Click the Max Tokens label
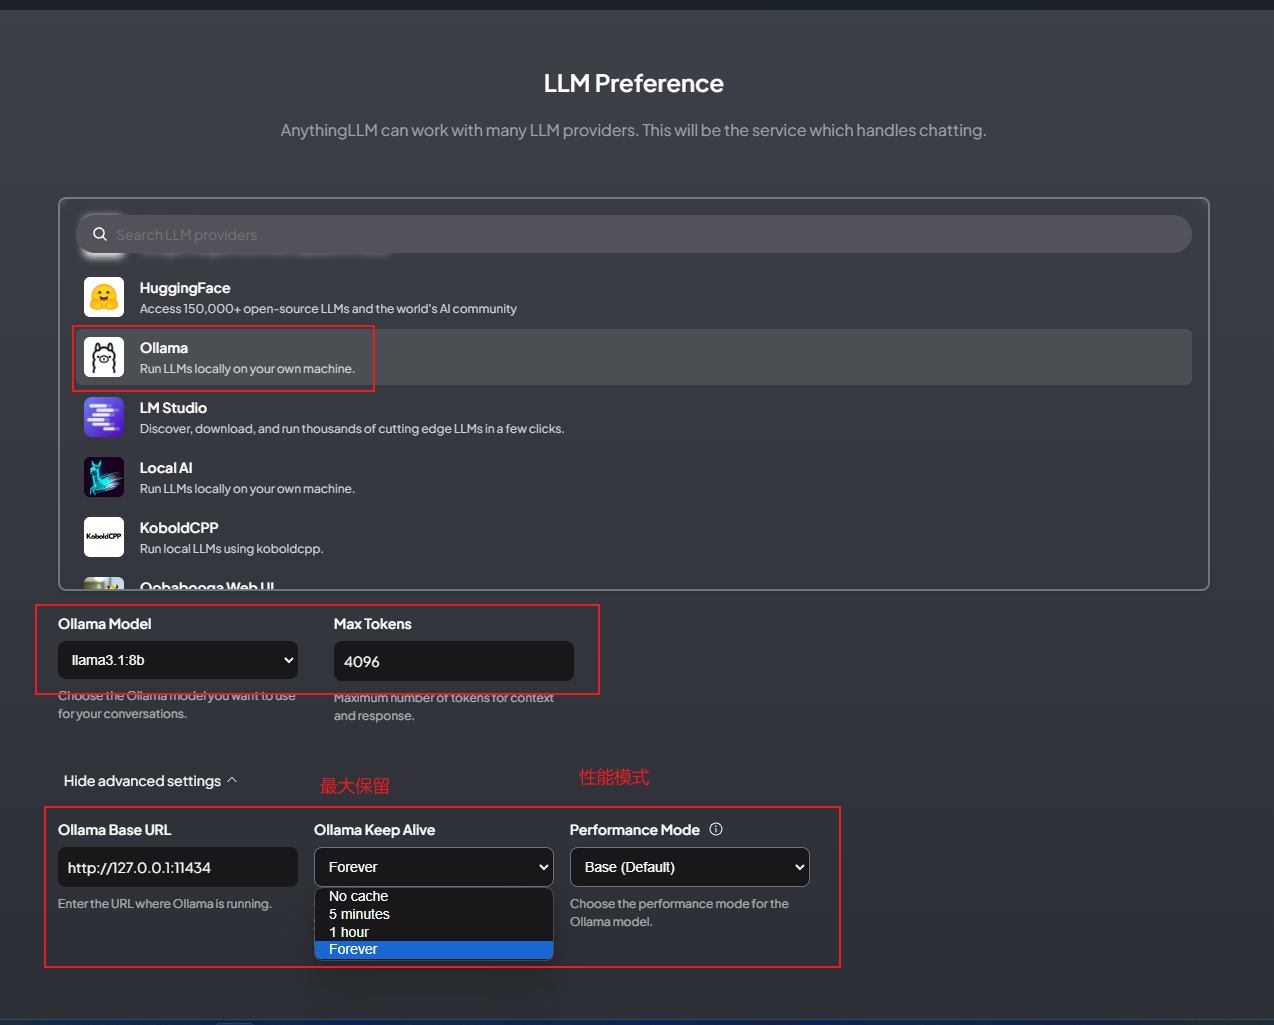 coord(373,624)
